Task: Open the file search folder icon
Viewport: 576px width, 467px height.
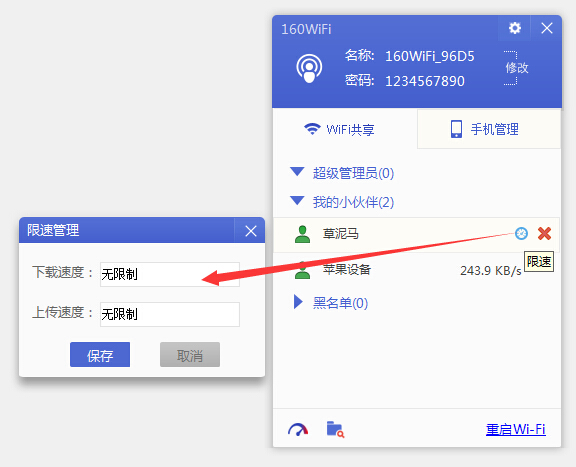Action: point(335,429)
